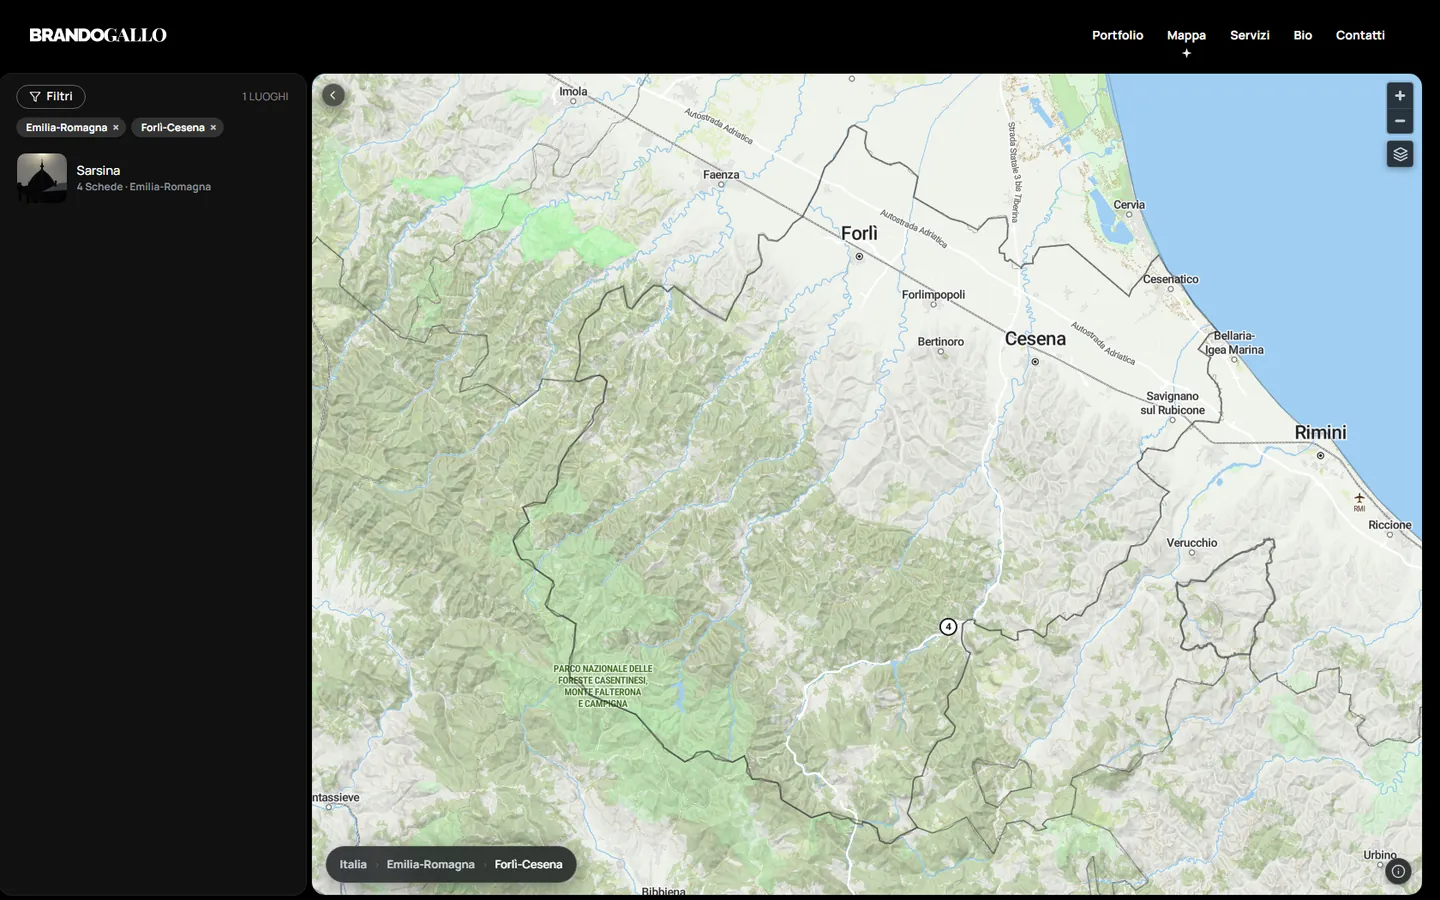The width and height of the screenshot is (1440, 900).
Task: Click the Faenza label on map
Action: coord(721,175)
